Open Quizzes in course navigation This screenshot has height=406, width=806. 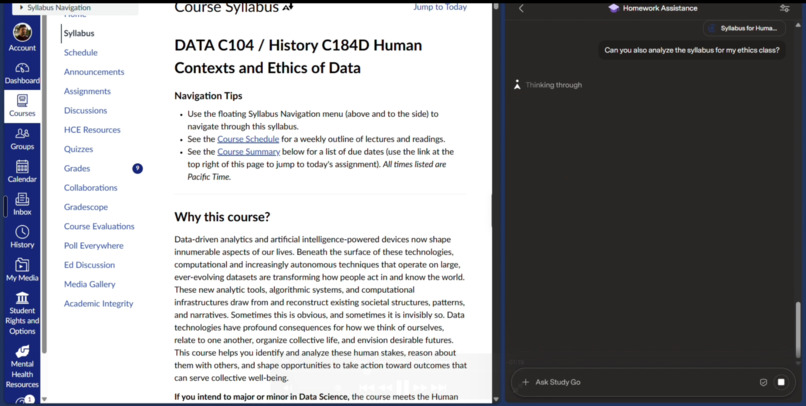tap(79, 149)
